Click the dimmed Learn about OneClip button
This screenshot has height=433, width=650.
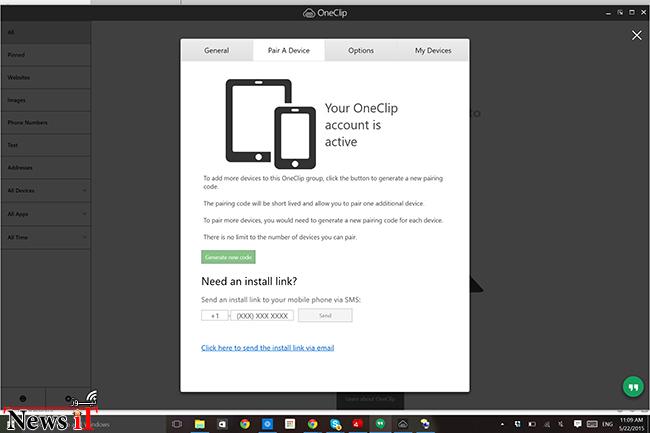click(x=370, y=399)
